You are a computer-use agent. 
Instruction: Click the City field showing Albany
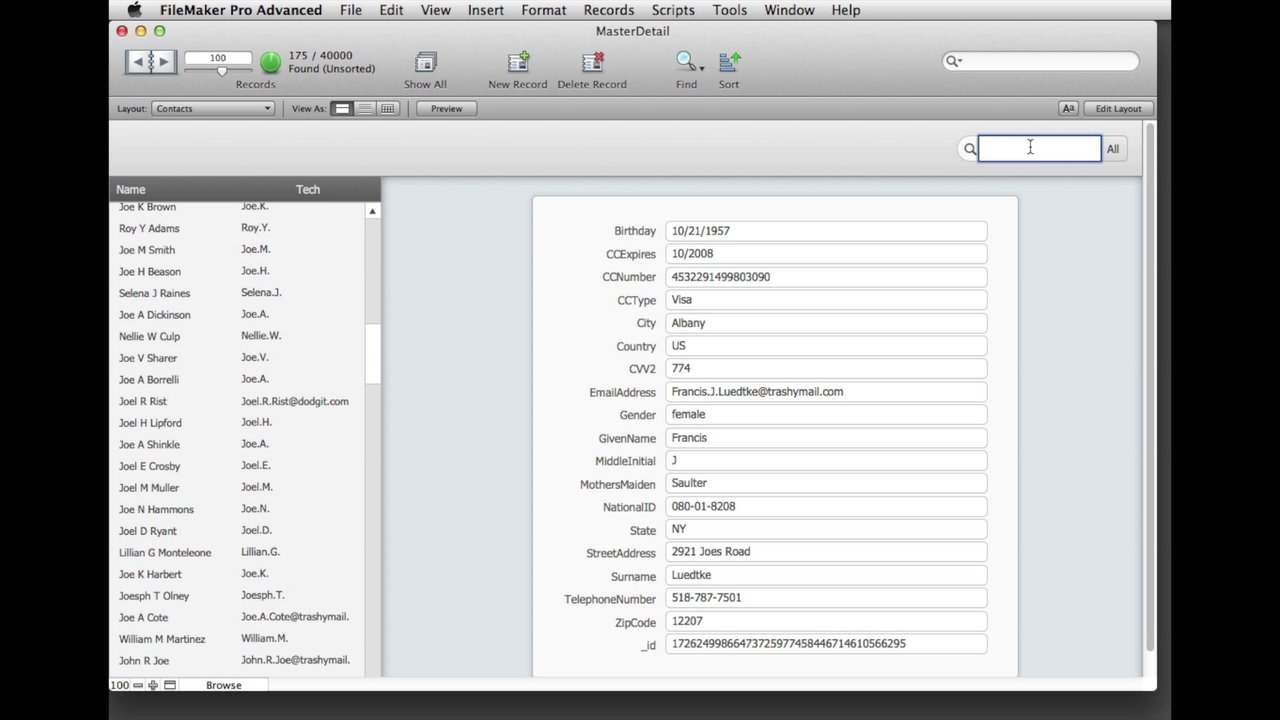[x=826, y=323]
